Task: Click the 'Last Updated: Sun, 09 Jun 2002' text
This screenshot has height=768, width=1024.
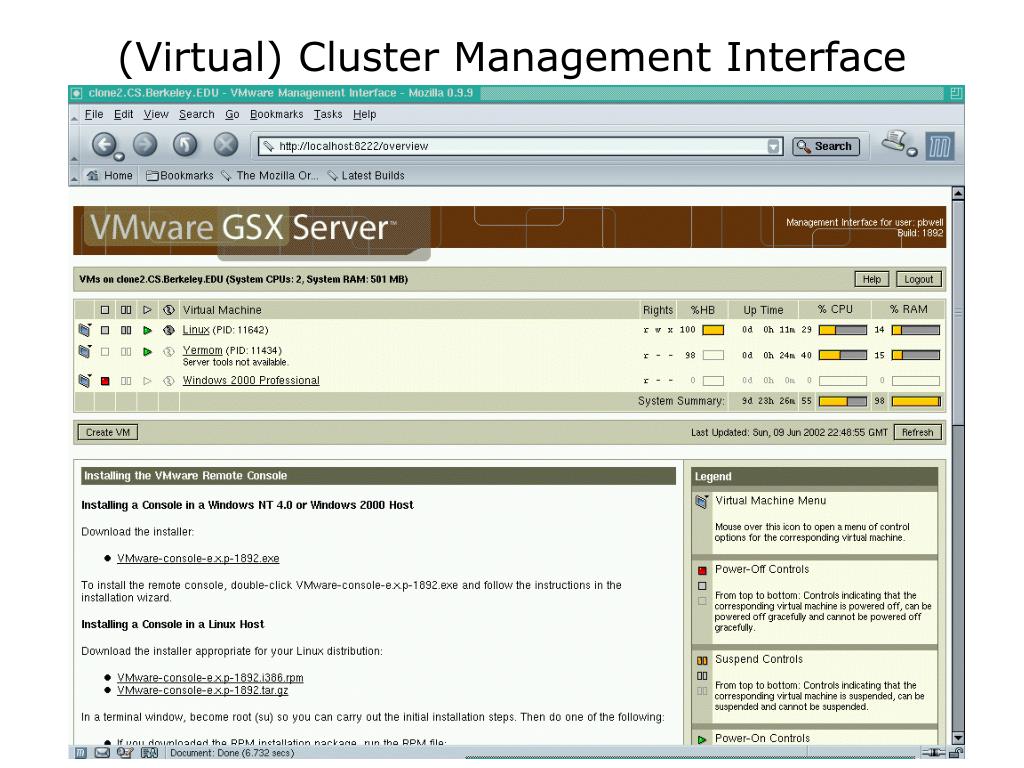Action: [789, 432]
